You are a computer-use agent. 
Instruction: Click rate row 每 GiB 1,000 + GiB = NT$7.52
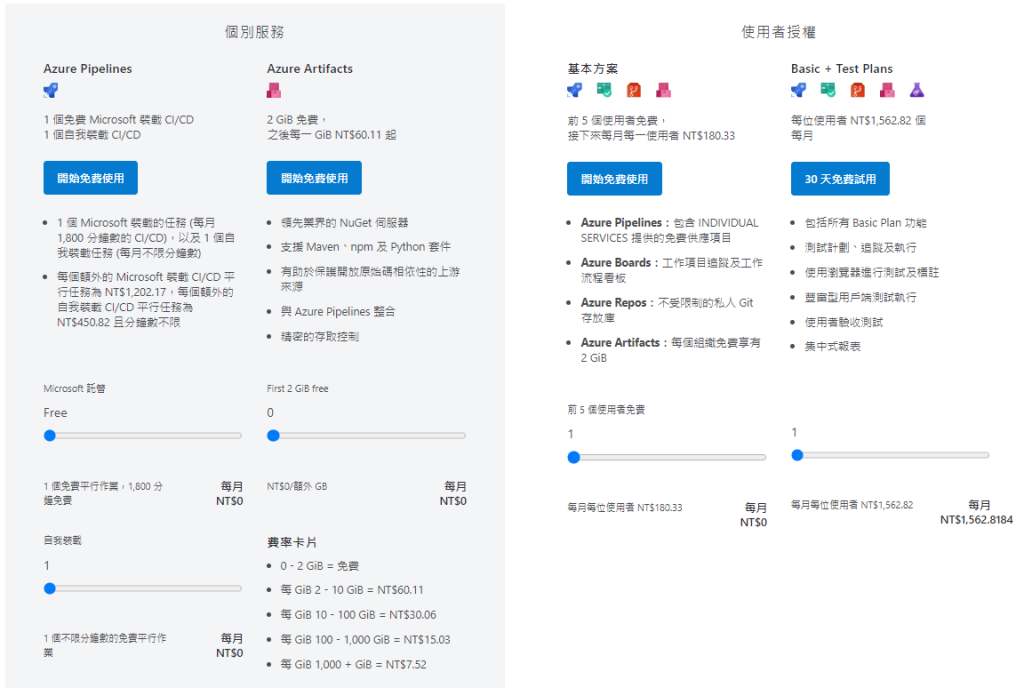353,665
